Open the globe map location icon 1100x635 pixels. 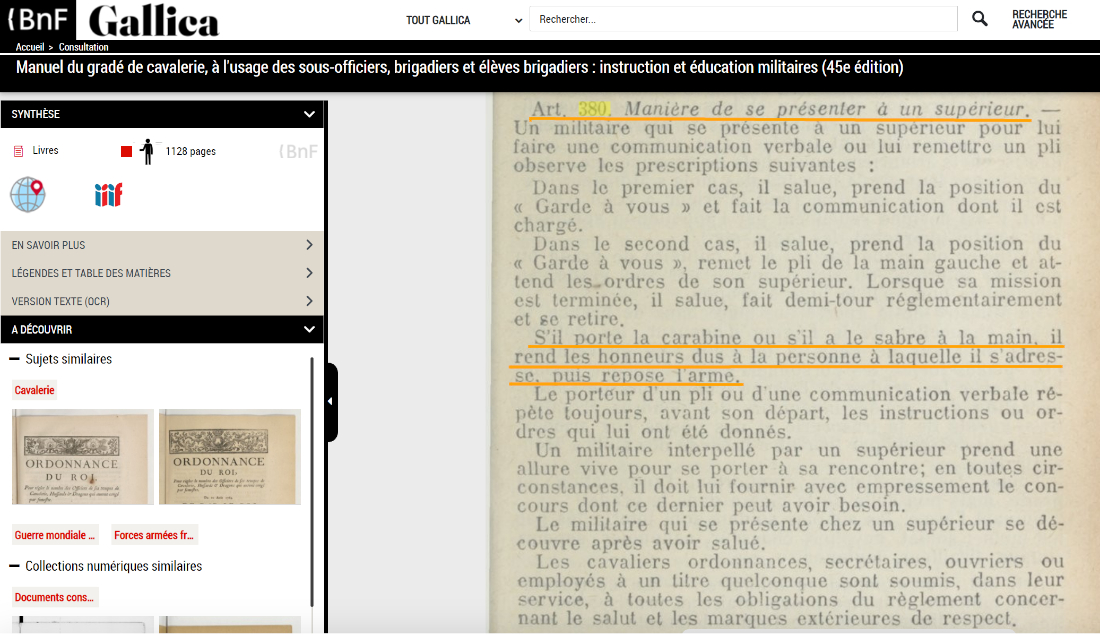pyautogui.click(x=28, y=193)
